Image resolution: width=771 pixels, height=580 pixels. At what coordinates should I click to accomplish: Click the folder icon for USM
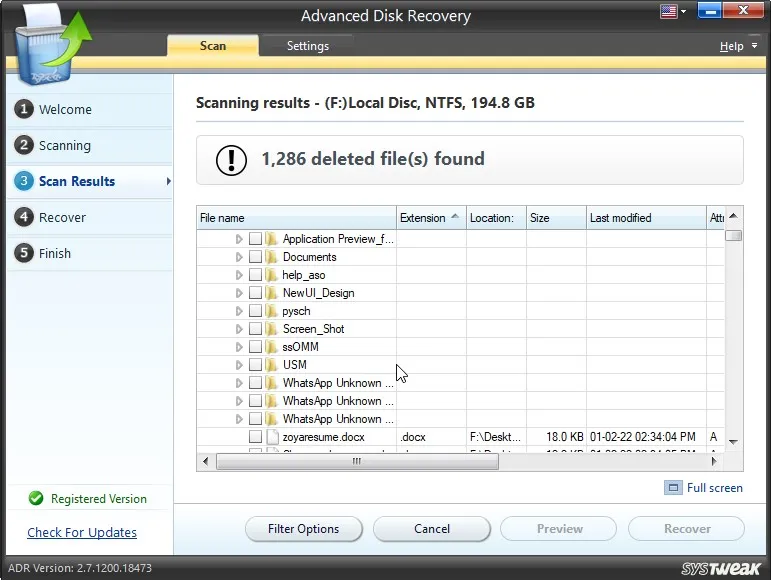pyautogui.click(x=271, y=365)
